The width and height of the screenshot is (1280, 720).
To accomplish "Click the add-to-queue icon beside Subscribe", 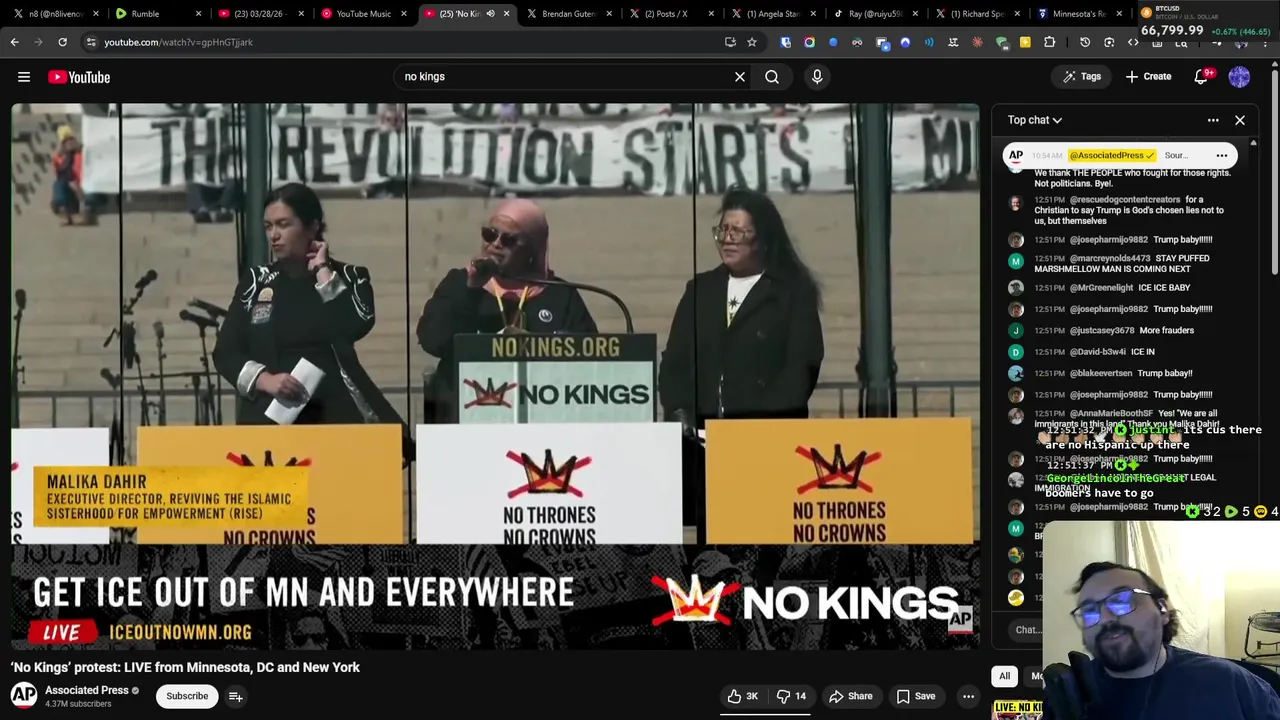I will 236,696.
